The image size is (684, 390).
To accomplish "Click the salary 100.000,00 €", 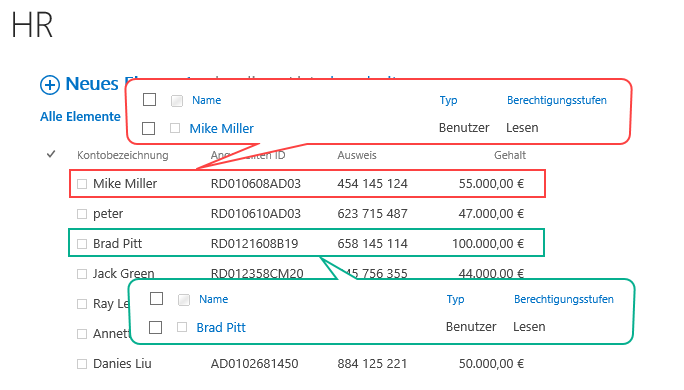I will [488, 243].
